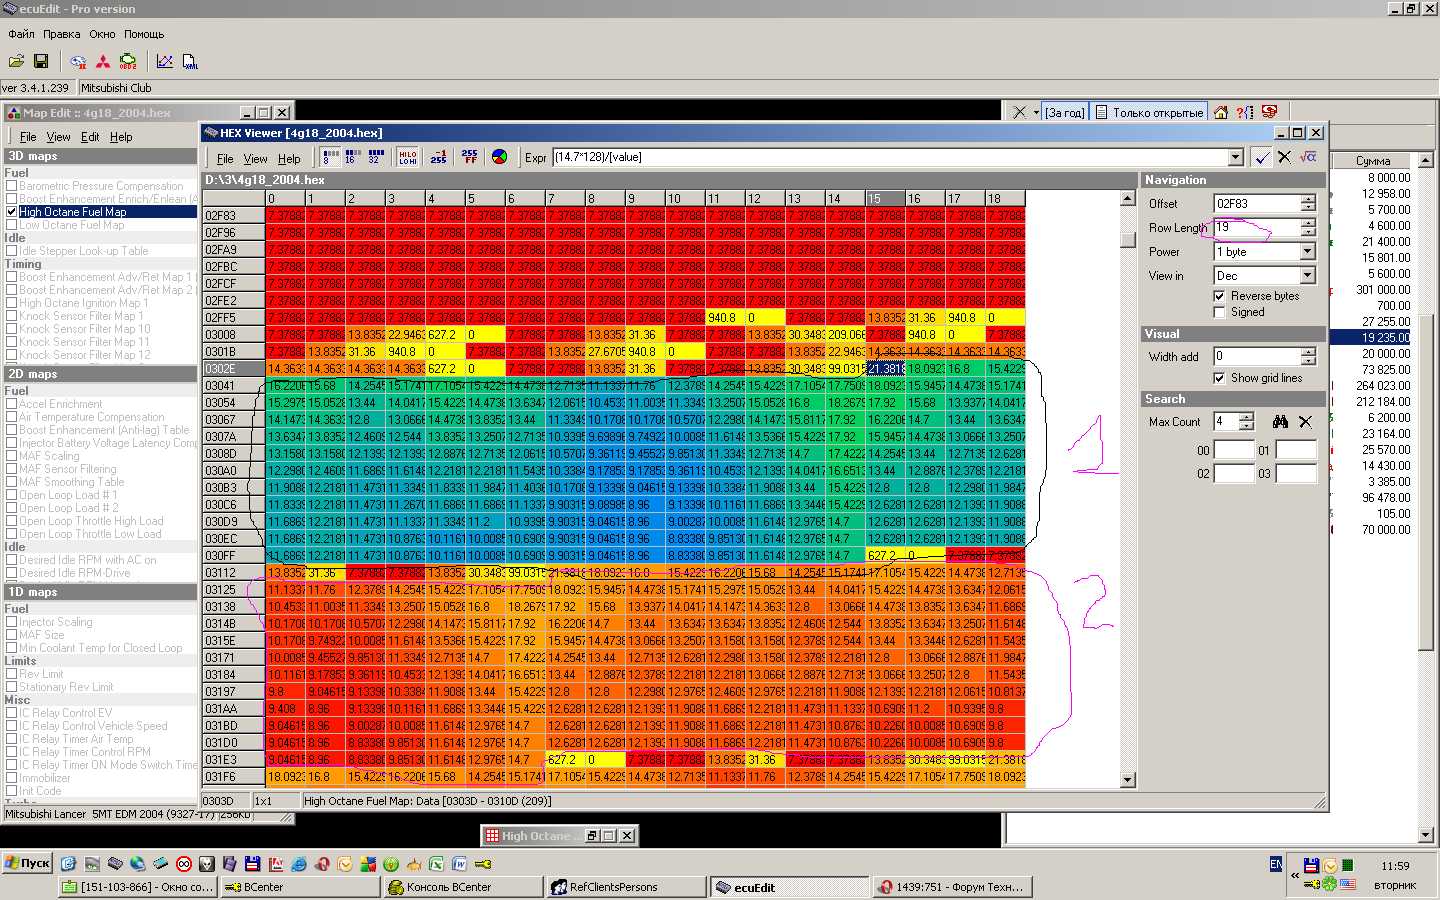Image resolution: width=1440 pixels, height=900 pixels.
Task: Check the Low Octane Fuel Map box
Action: [x=11, y=225]
